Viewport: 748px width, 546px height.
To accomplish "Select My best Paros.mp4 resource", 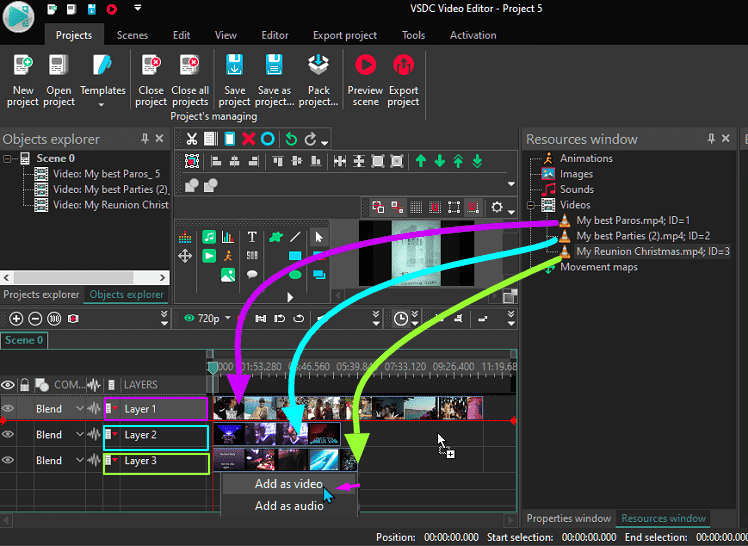I will pos(633,220).
